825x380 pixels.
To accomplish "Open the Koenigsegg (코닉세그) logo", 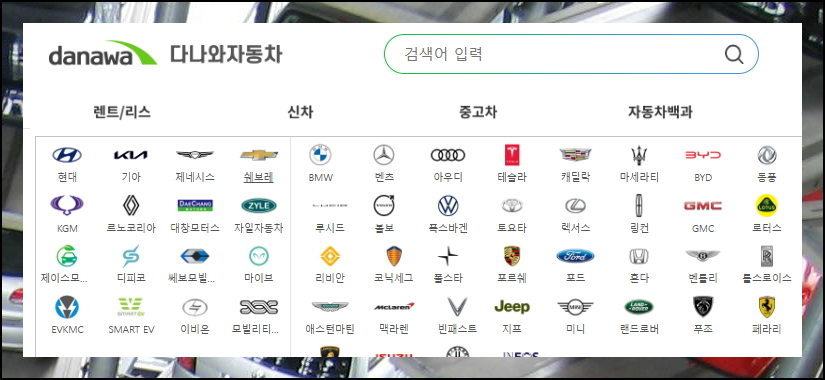I will pos(394,256).
